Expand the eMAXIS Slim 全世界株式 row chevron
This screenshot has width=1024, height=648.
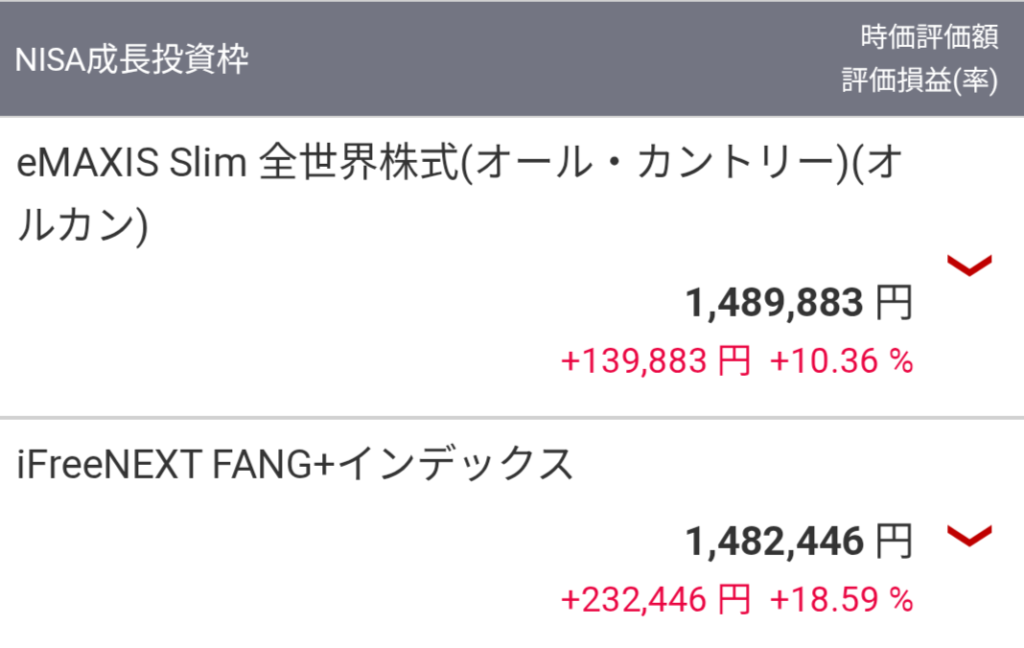[x=970, y=265]
